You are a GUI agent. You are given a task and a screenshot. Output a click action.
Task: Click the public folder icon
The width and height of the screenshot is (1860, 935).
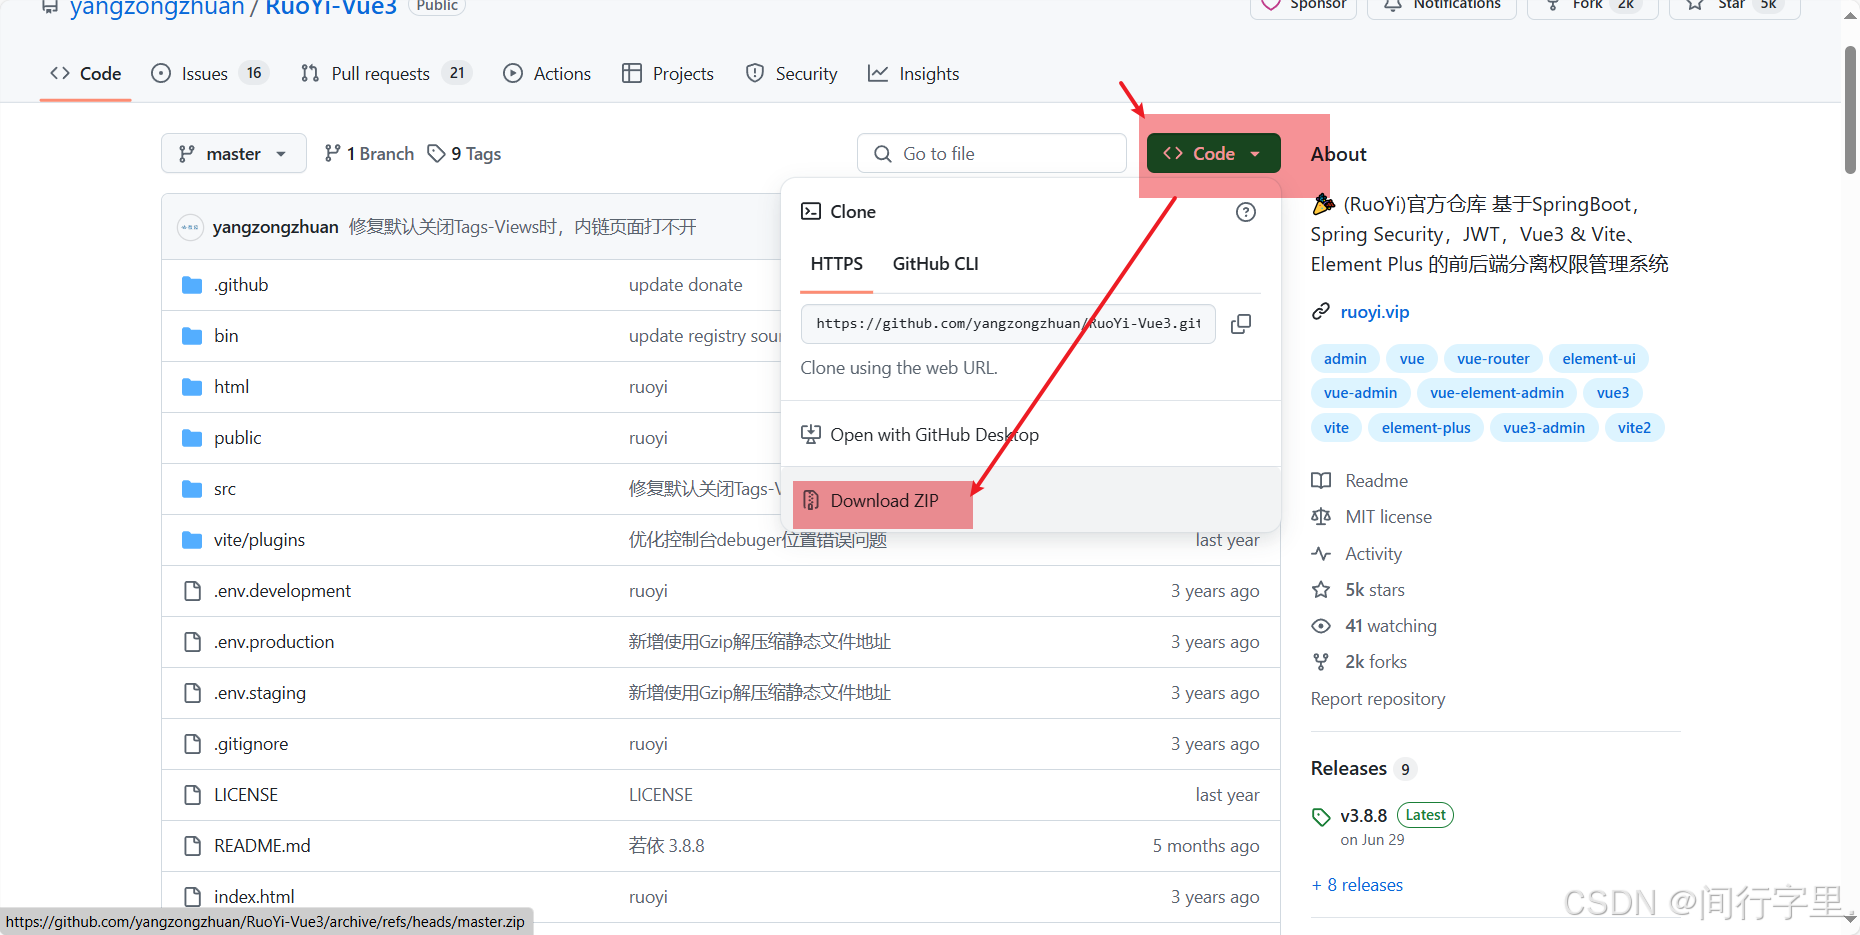tap(192, 438)
